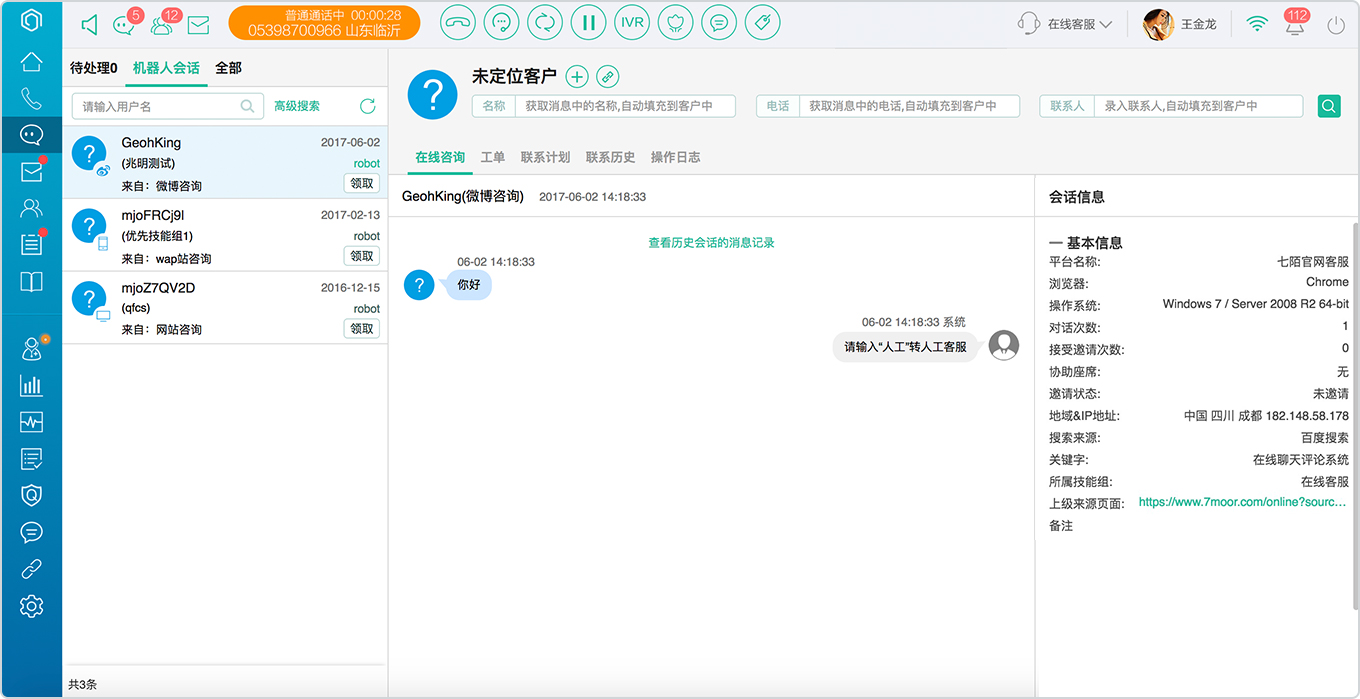
Task: Open the work order list sidebar icon
Action: [x=31, y=244]
